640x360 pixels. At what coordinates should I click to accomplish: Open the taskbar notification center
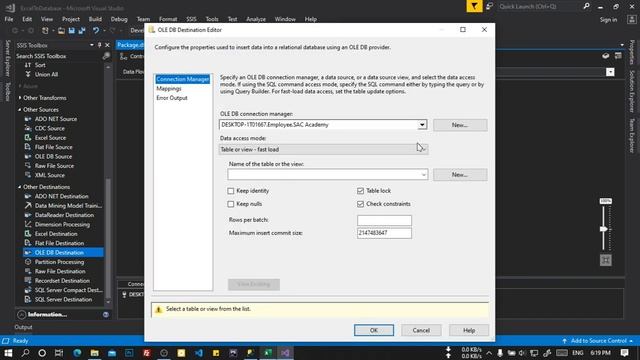pyautogui.click(x=624, y=353)
